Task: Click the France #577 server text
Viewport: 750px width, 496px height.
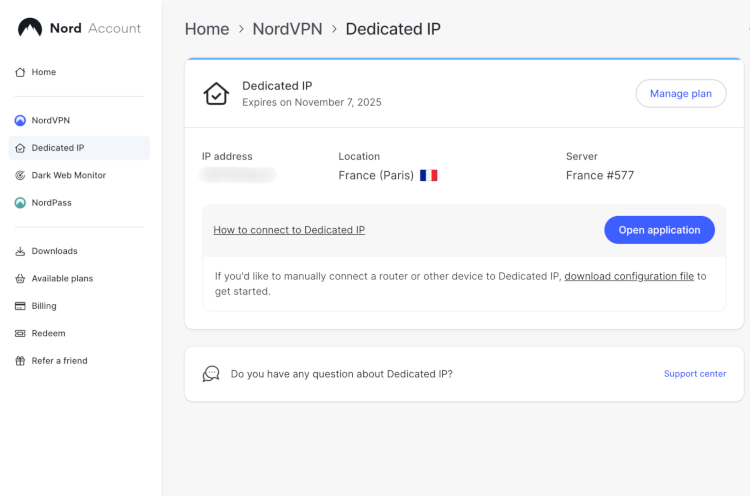Action: pos(600,176)
